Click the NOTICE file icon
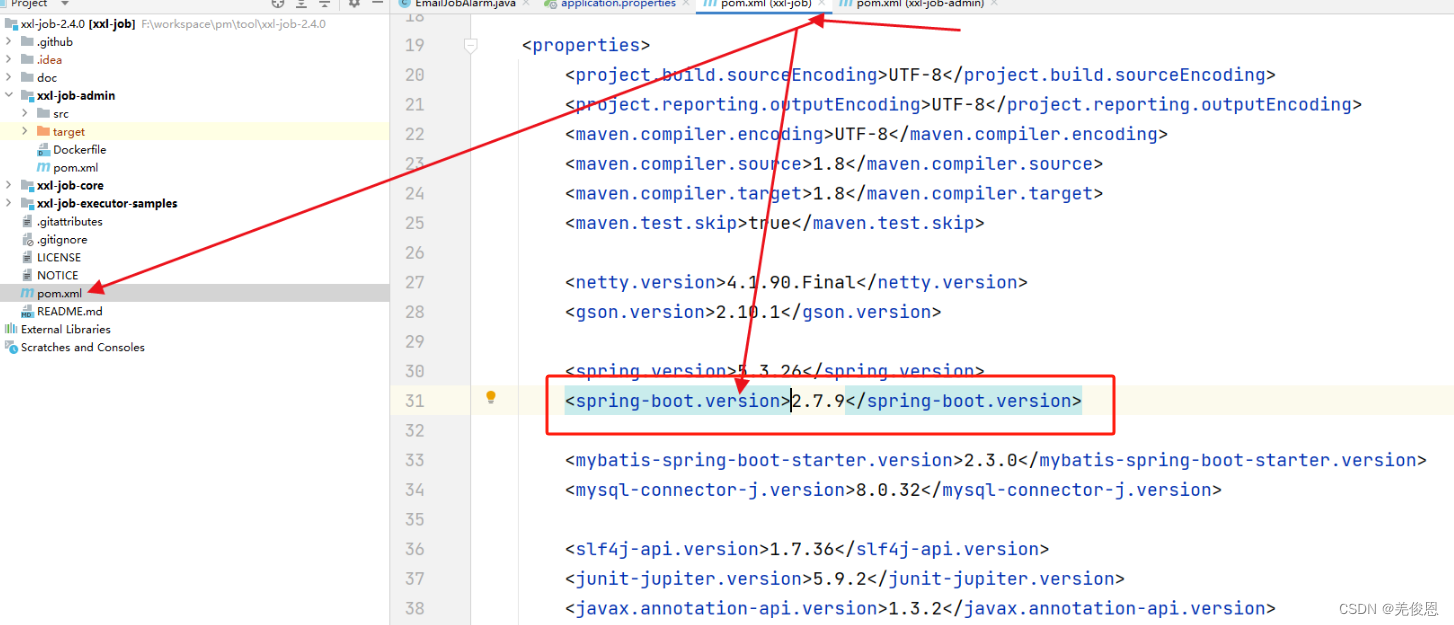 click(x=27, y=276)
